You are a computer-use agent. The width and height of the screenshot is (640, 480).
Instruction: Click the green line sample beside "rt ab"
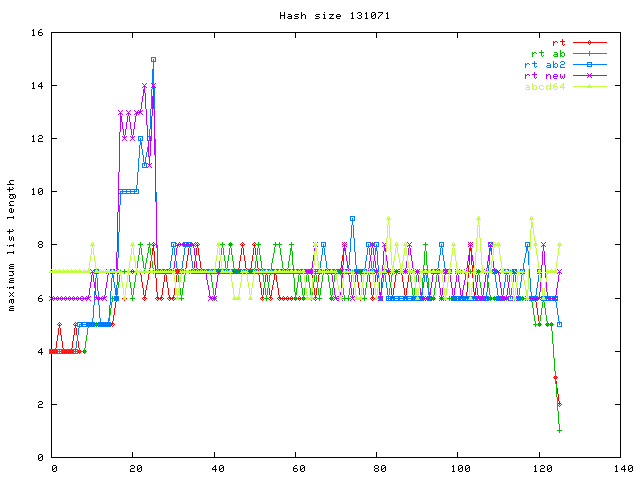589,53
